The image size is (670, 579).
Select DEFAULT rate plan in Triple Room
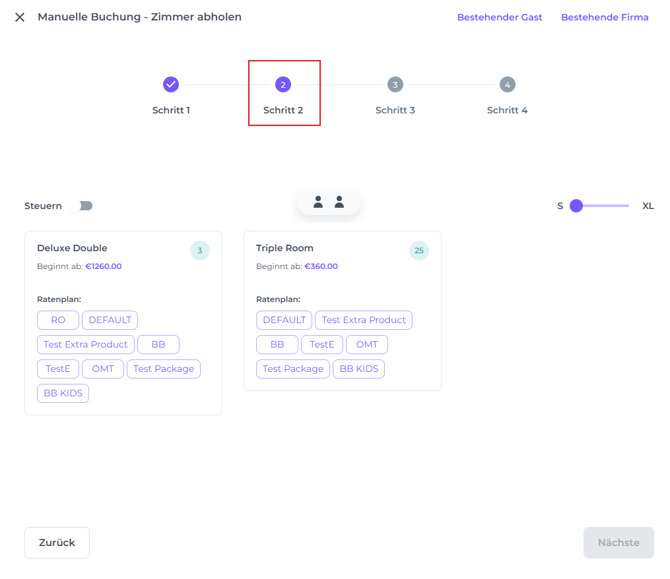(x=284, y=320)
